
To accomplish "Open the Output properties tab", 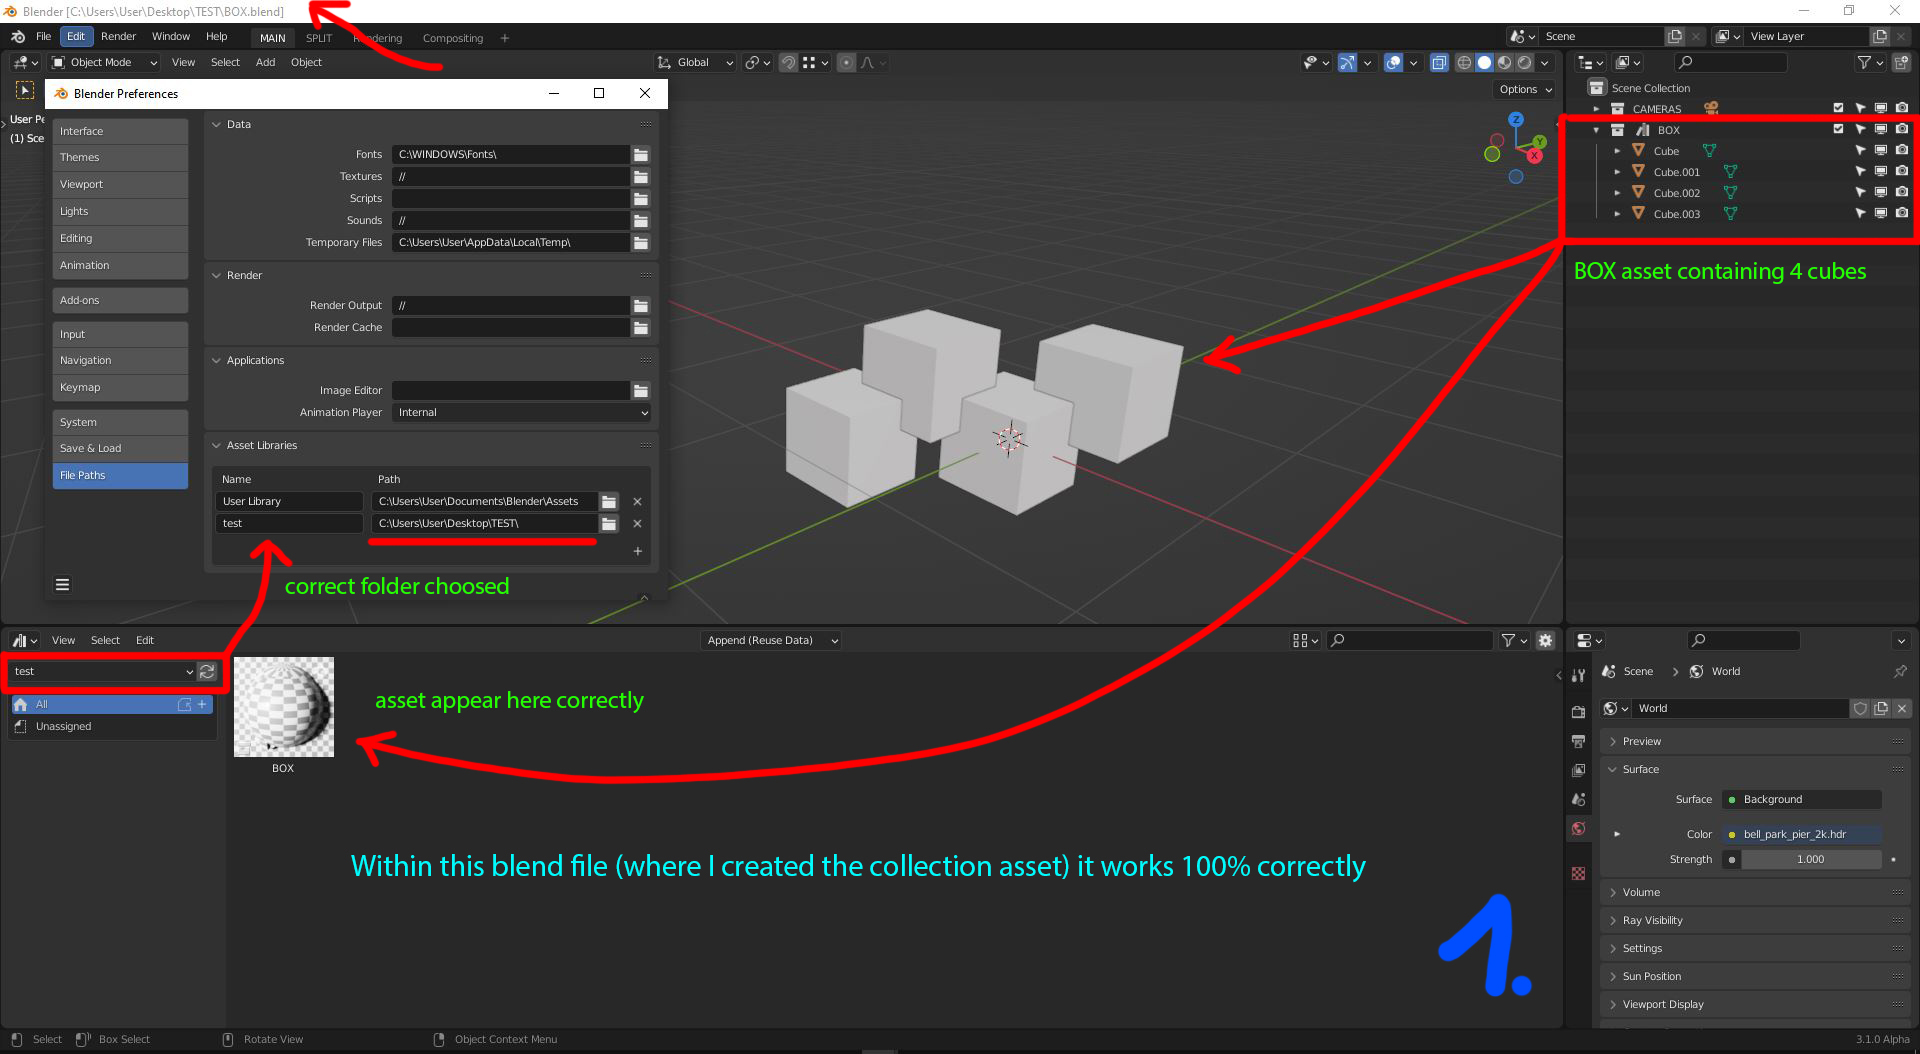I will pos(1578,741).
